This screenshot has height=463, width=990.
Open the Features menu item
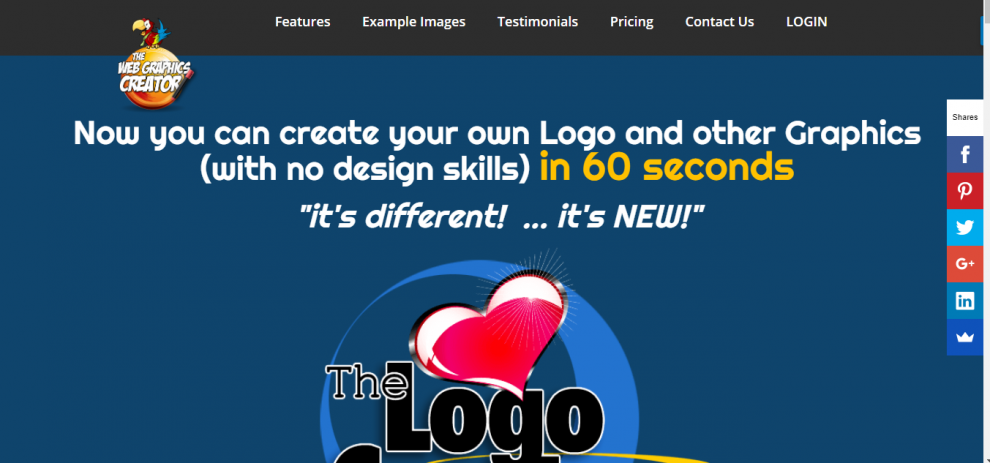[302, 21]
